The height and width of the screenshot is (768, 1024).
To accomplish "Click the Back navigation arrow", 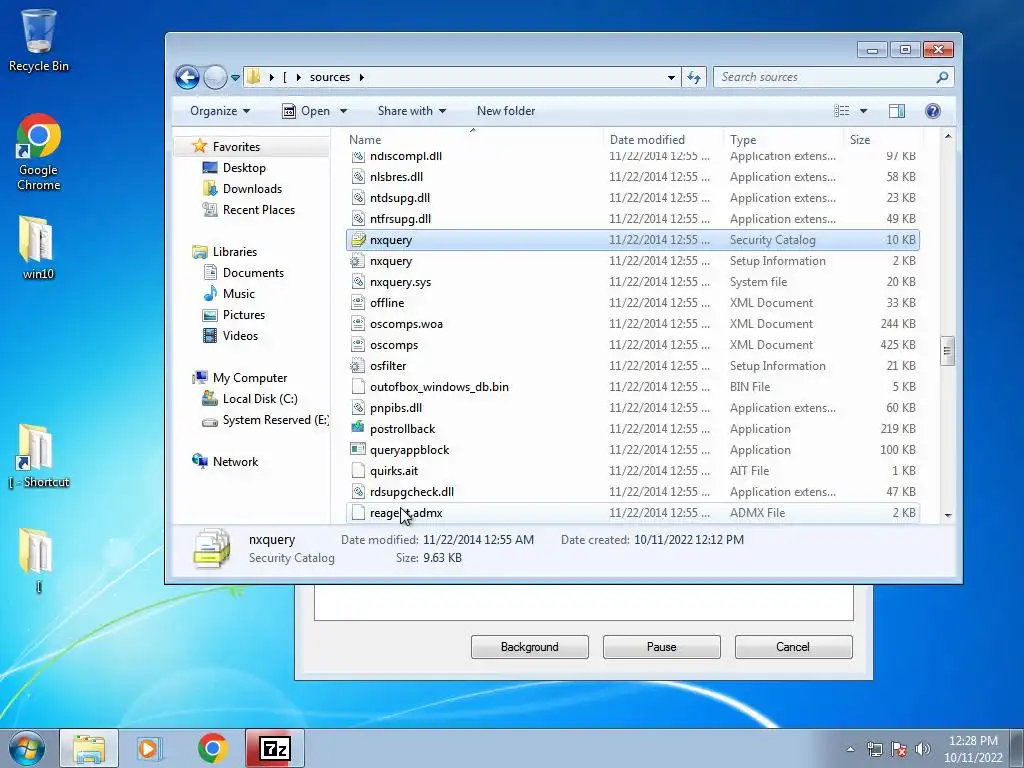I will click(187, 78).
